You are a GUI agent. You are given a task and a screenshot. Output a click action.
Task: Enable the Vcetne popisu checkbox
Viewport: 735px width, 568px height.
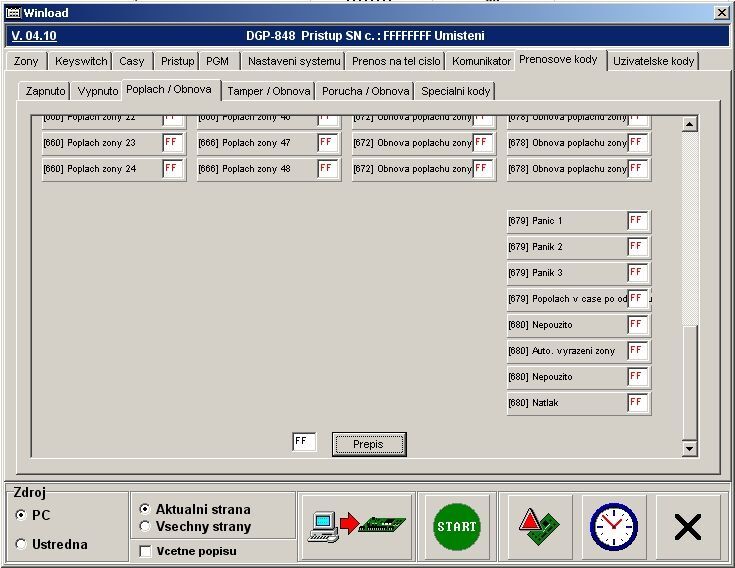(x=146, y=551)
